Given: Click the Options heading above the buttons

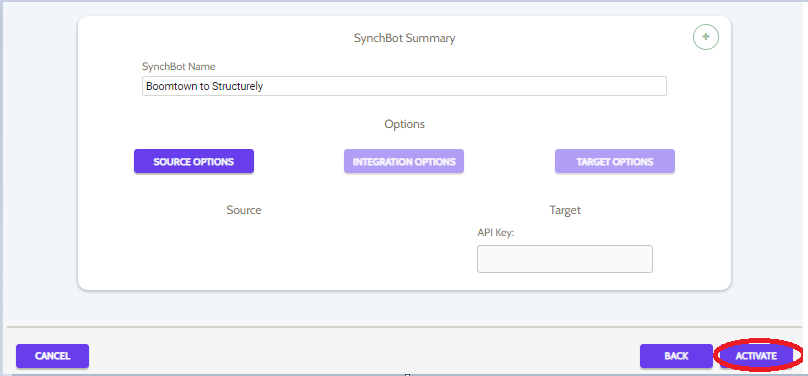Looking at the screenshot, I should (405, 124).
